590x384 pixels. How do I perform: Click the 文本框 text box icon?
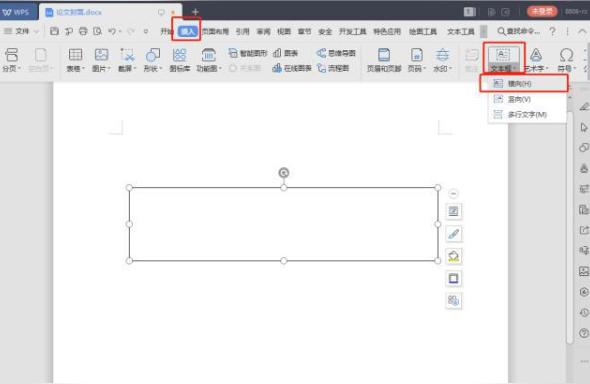[503, 55]
